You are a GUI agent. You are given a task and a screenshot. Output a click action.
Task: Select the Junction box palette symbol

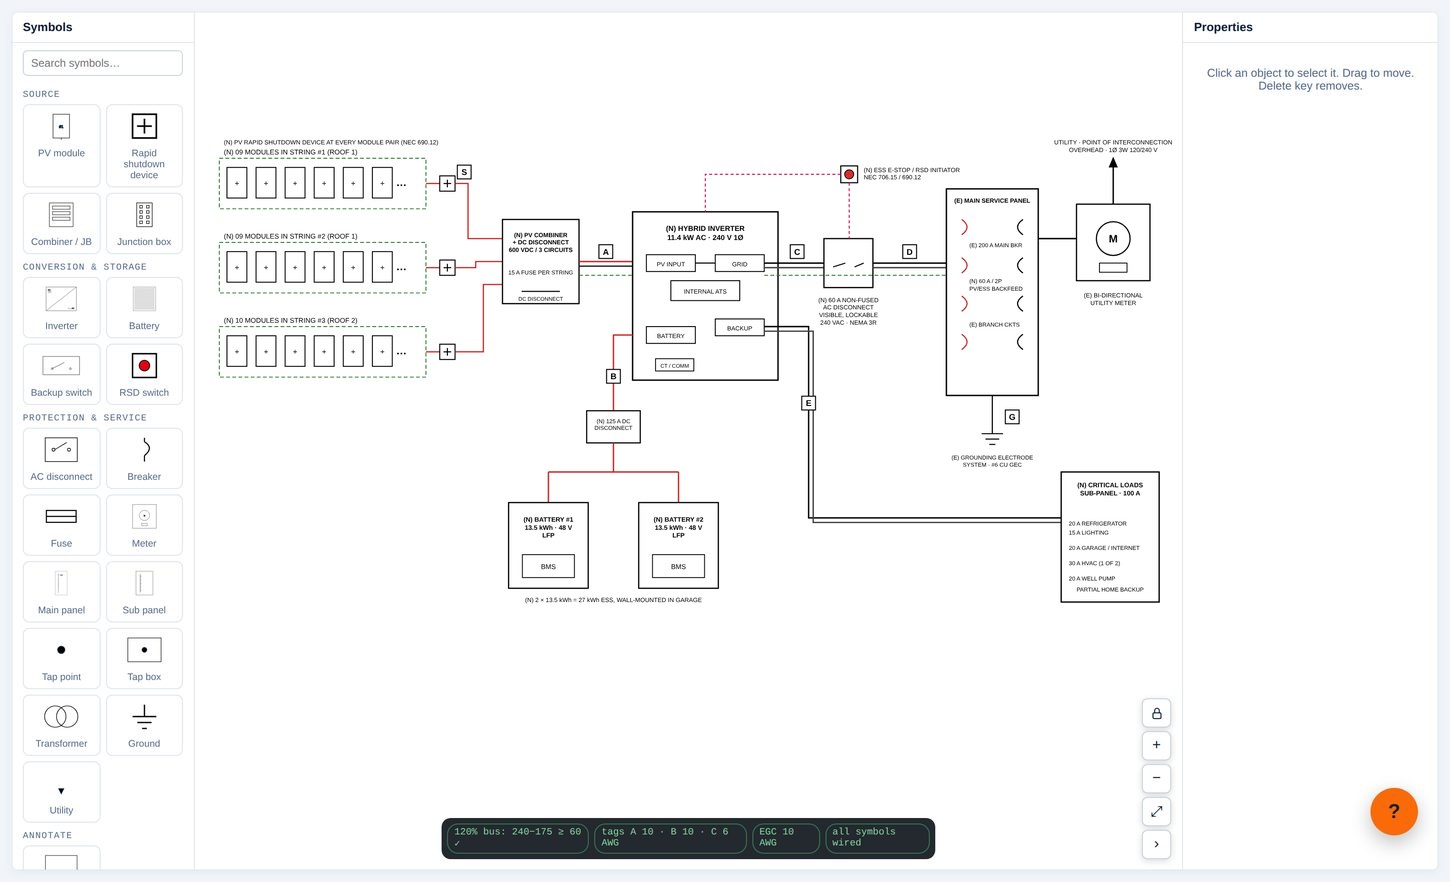144,223
